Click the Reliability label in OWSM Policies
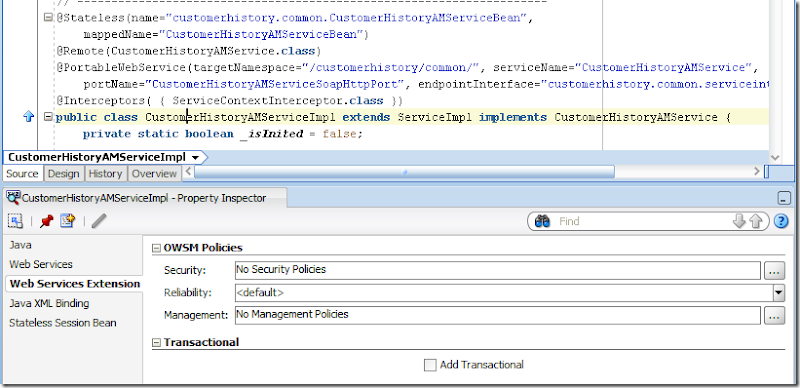This screenshot has height=388, width=800. pos(187,293)
